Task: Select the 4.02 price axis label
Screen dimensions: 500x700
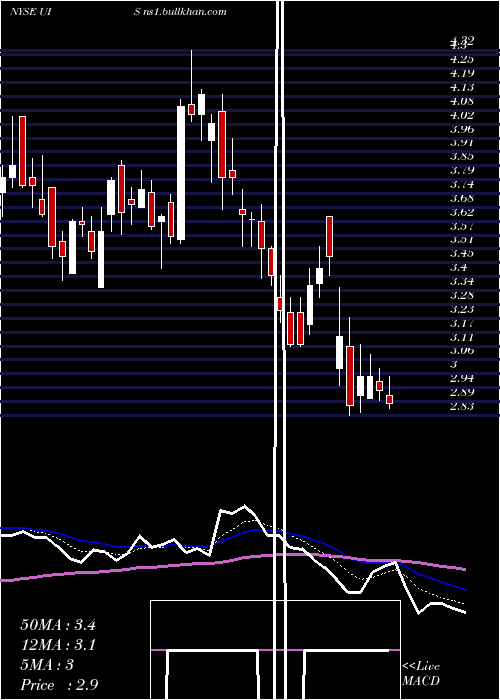Action: point(462,115)
